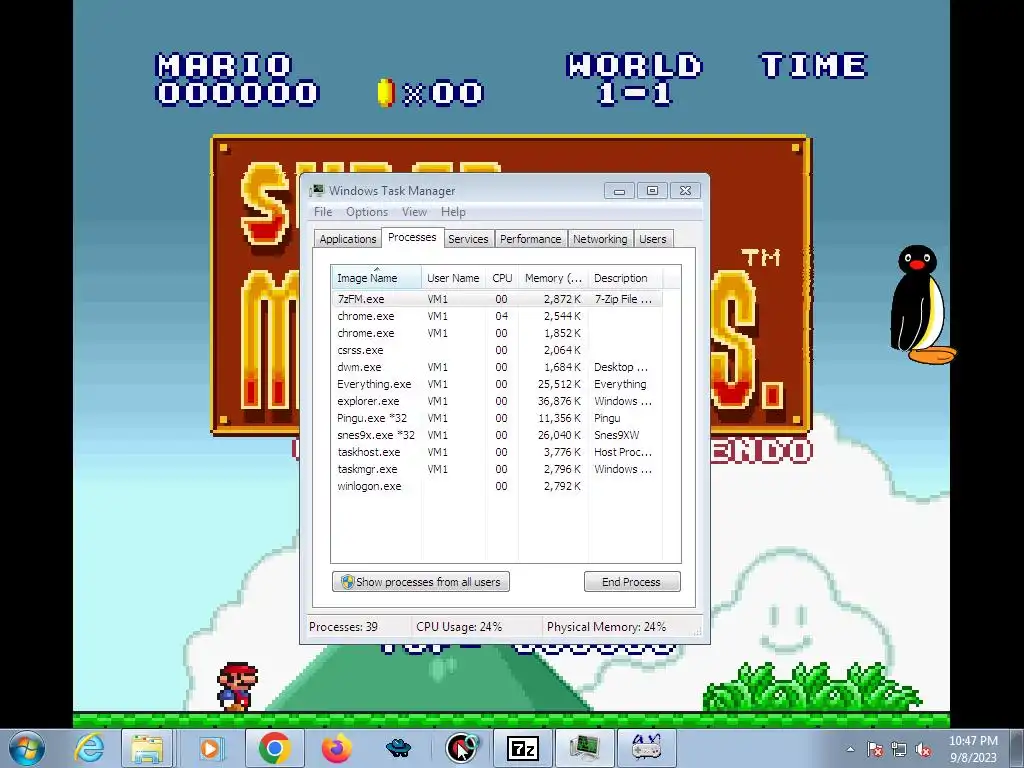1024x768 pixels.
Task: Open Windows Explorer folder icon in taskbar
Action: click(148, 748)
